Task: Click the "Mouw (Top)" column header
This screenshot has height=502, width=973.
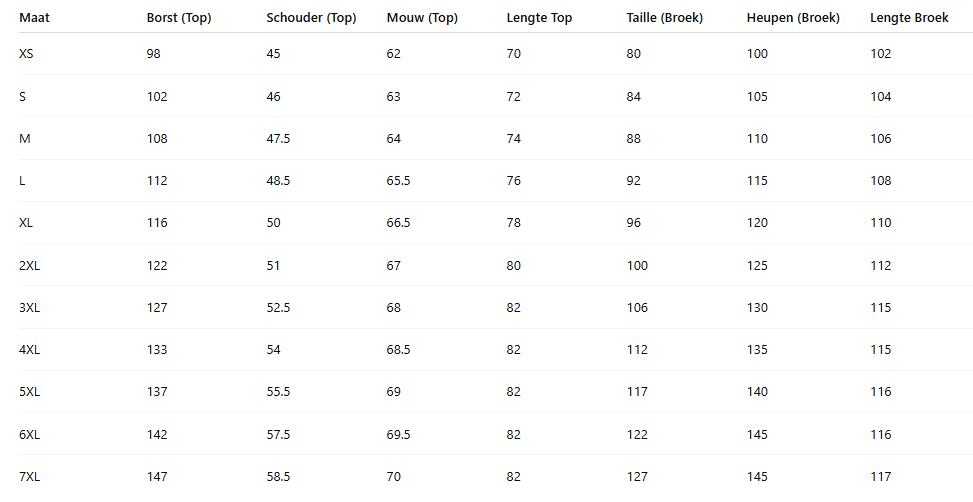Action: pyautogui.click(x=422, y=18)
